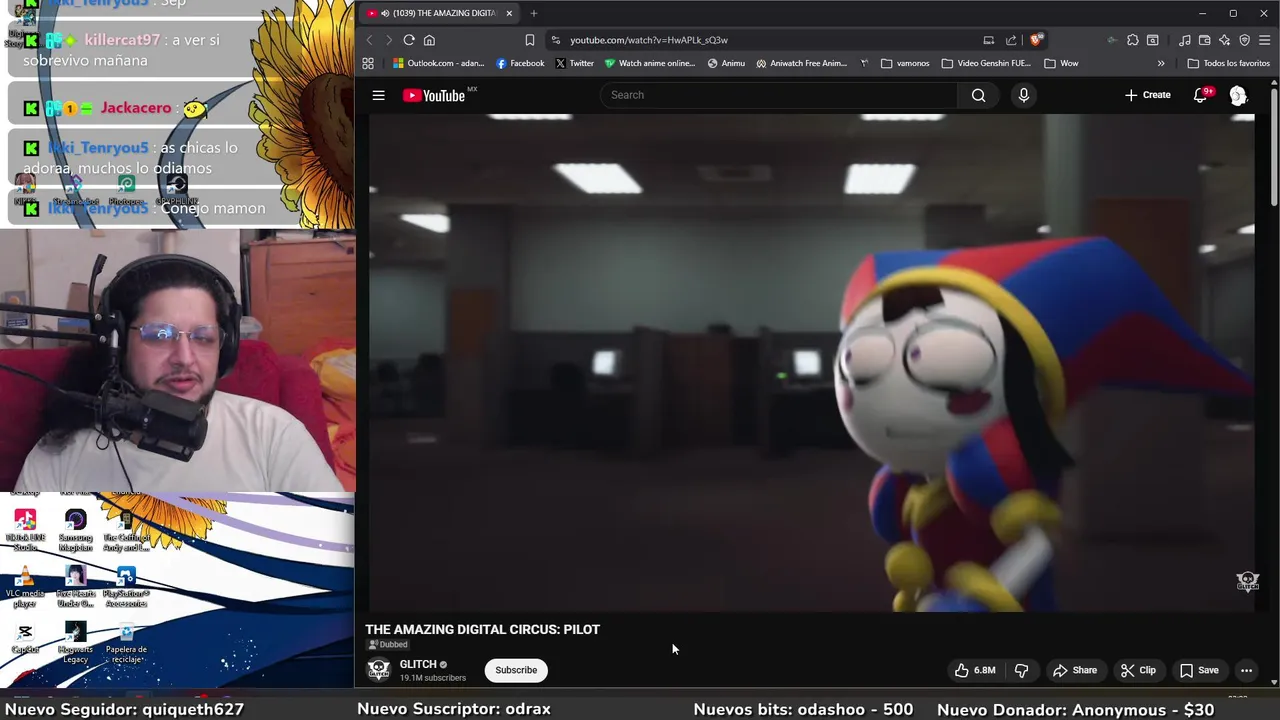Mute the tab via speaker icon
The image size is (1280, 720).
click(385, 13)
